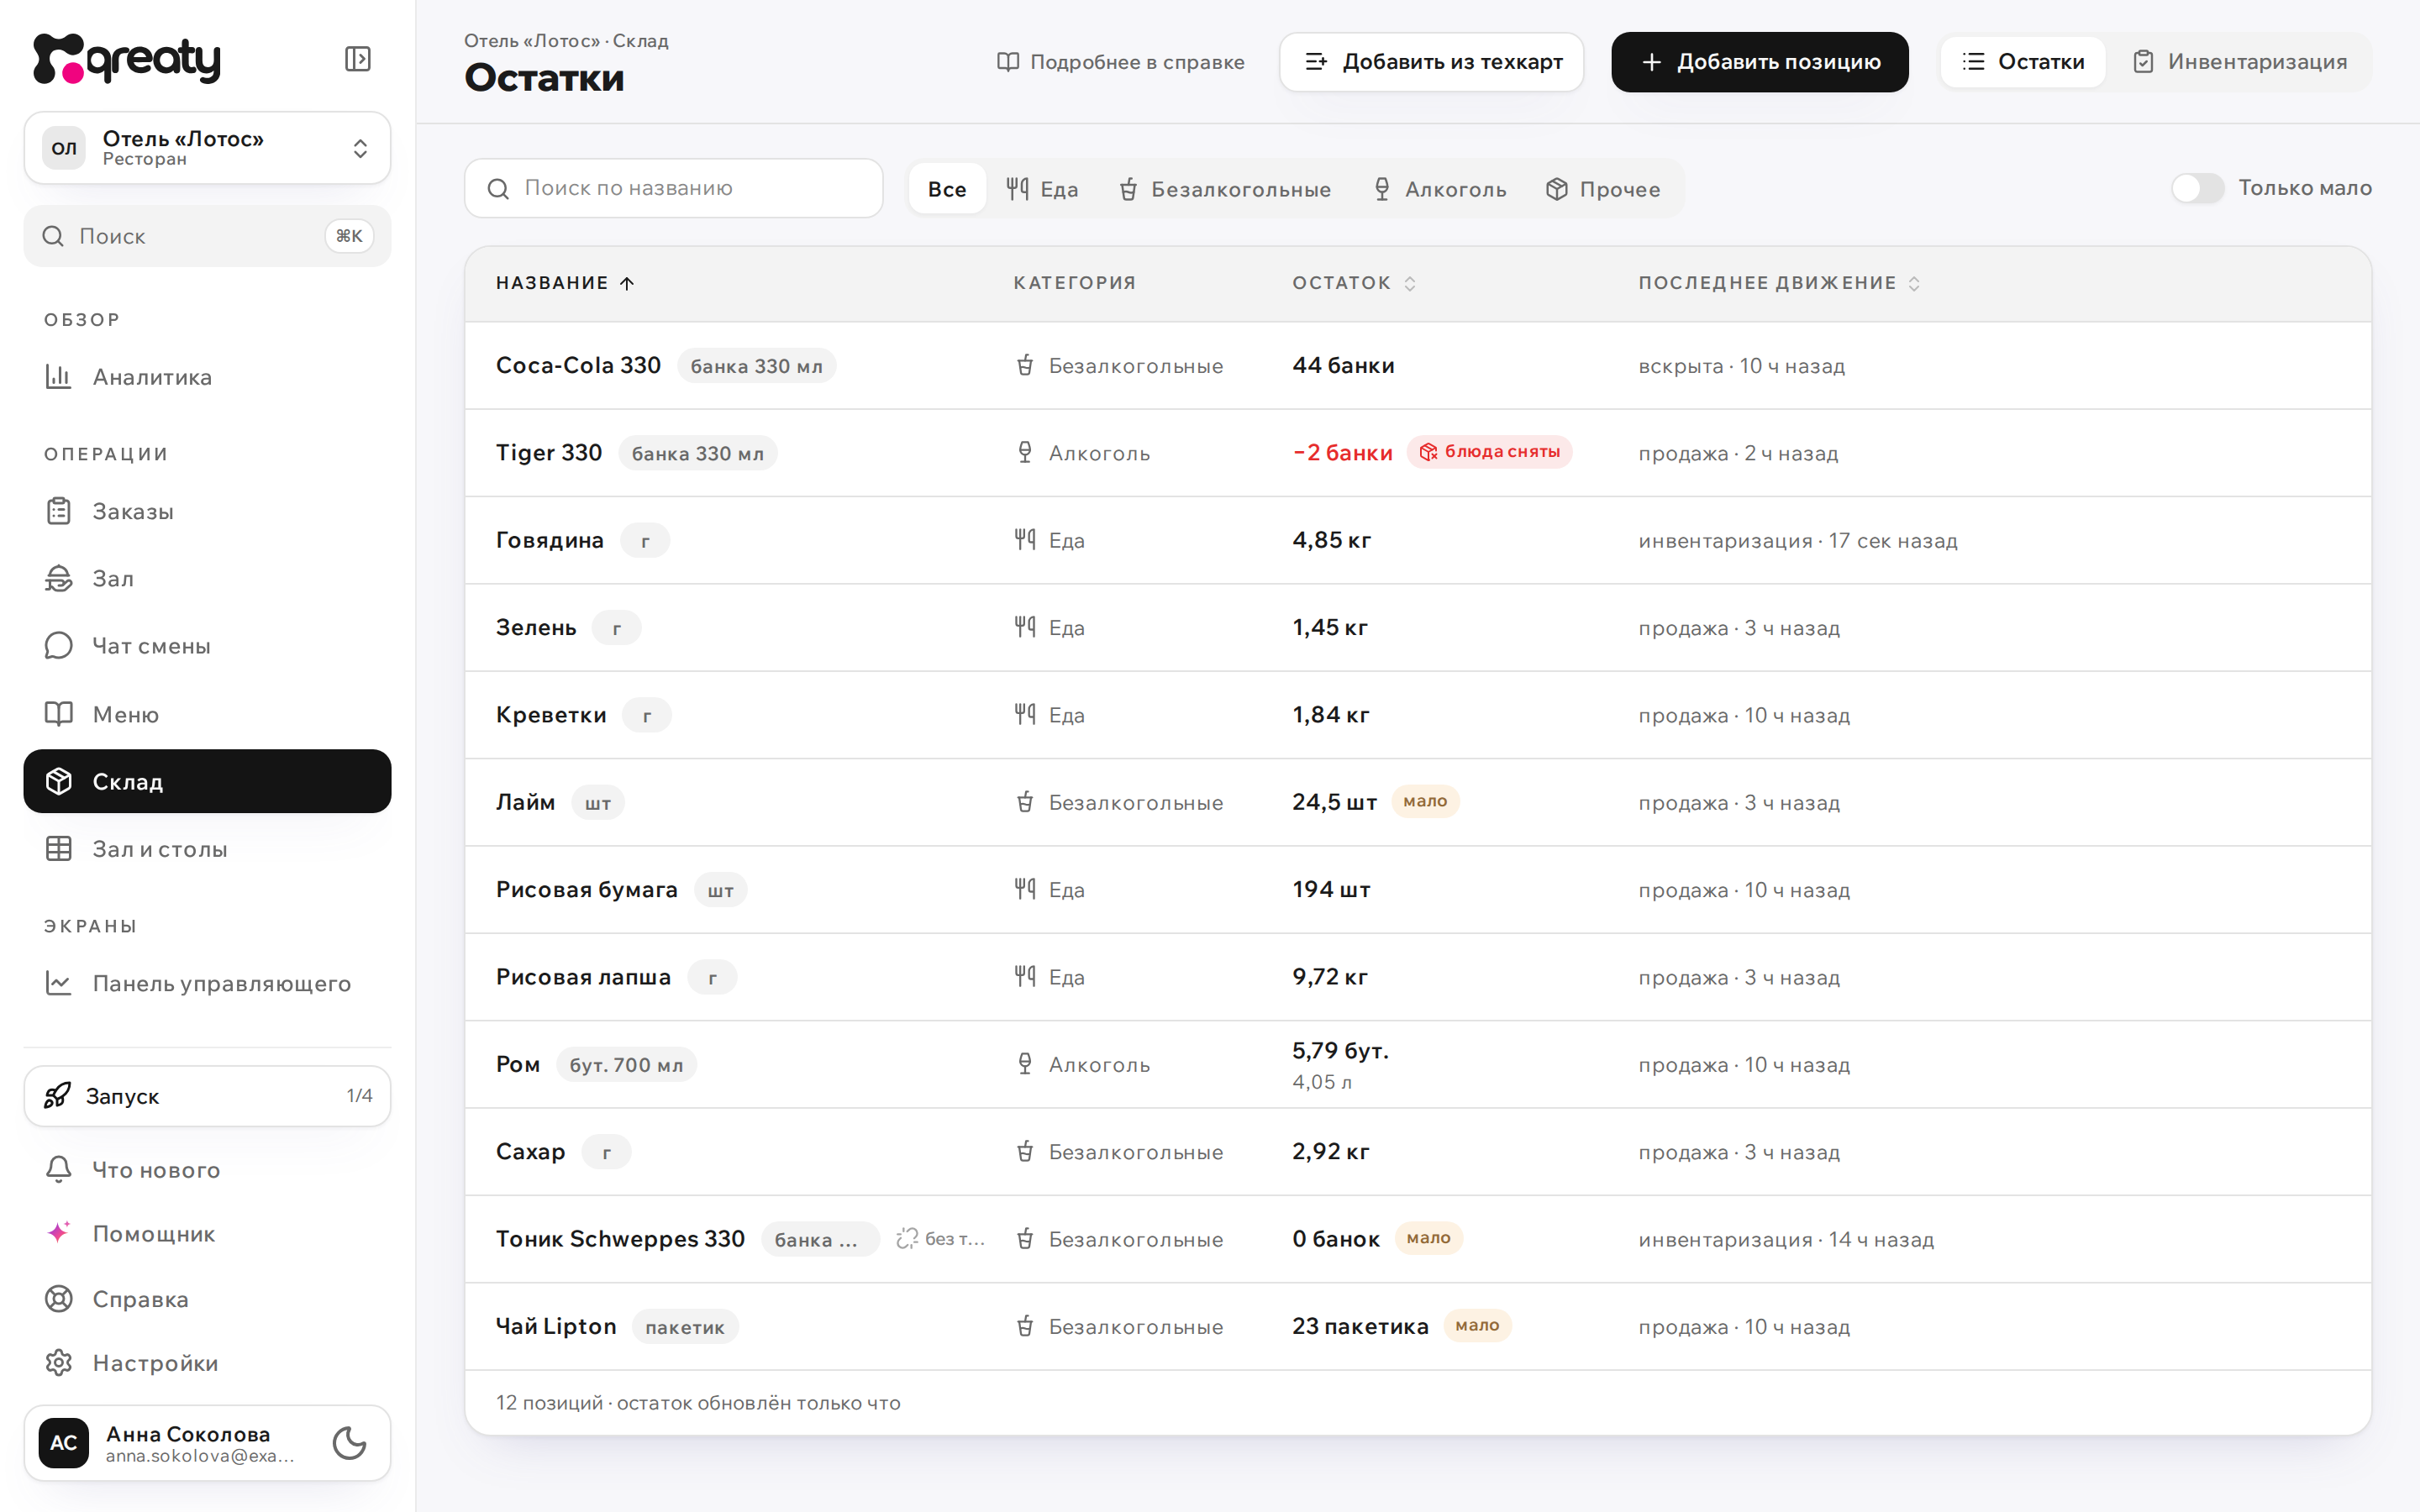Open the Запуск launch checklist
2420x1512 pixels.
207,1096
